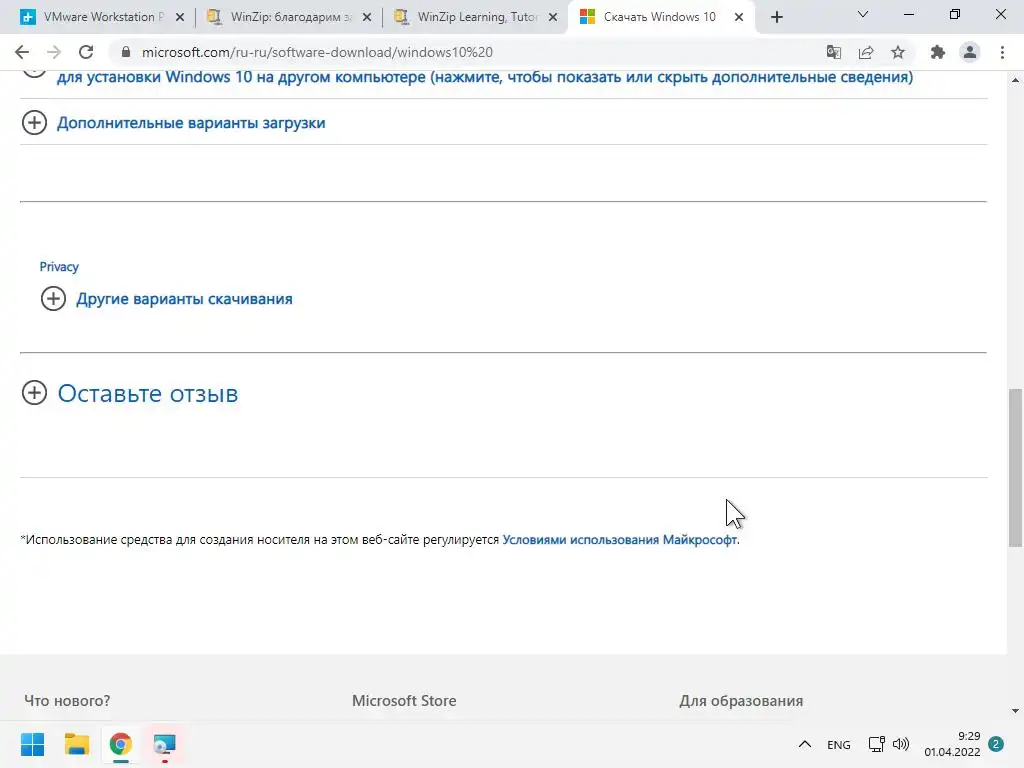Click the scrollbar down arrow
The height and width of the screenshot is (768, 1024).
1015,711
